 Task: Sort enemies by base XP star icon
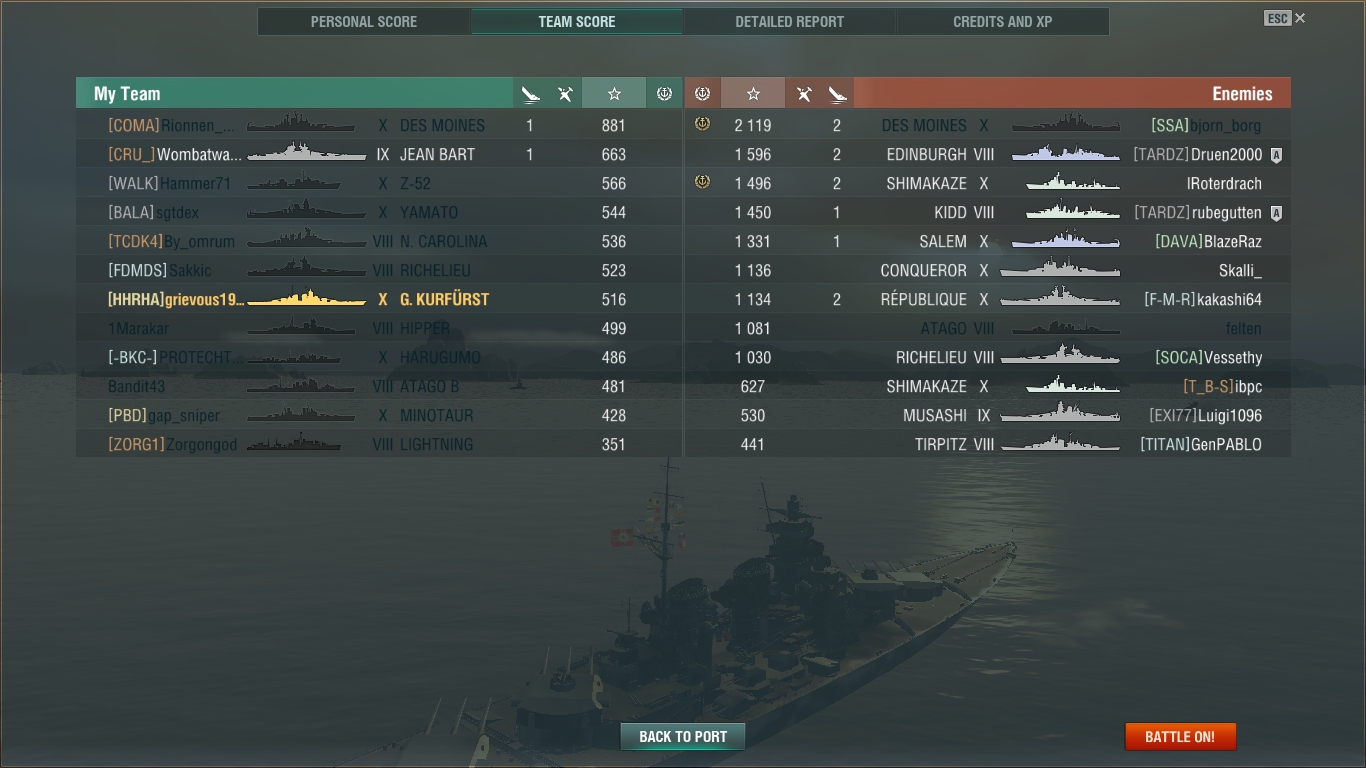pyautogui.click(x=753, y=94)
